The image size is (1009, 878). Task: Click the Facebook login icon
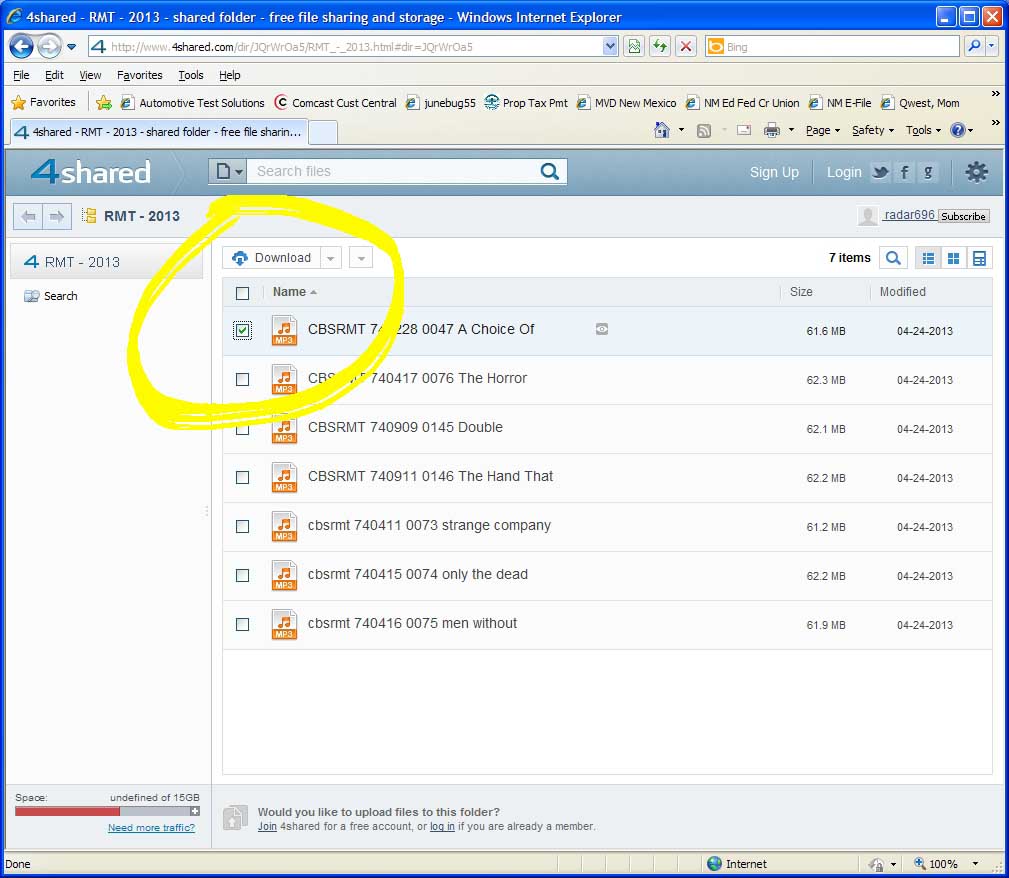904,172
